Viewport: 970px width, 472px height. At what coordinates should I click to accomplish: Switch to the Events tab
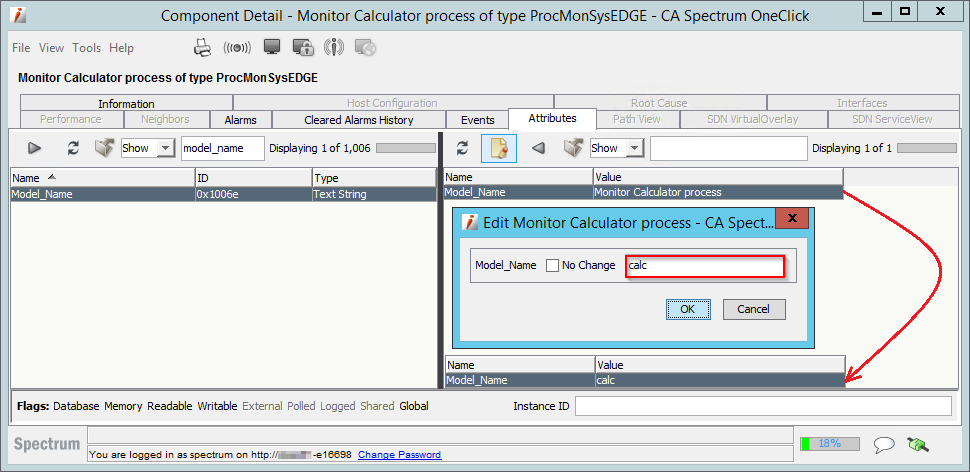tap(478, 119)
